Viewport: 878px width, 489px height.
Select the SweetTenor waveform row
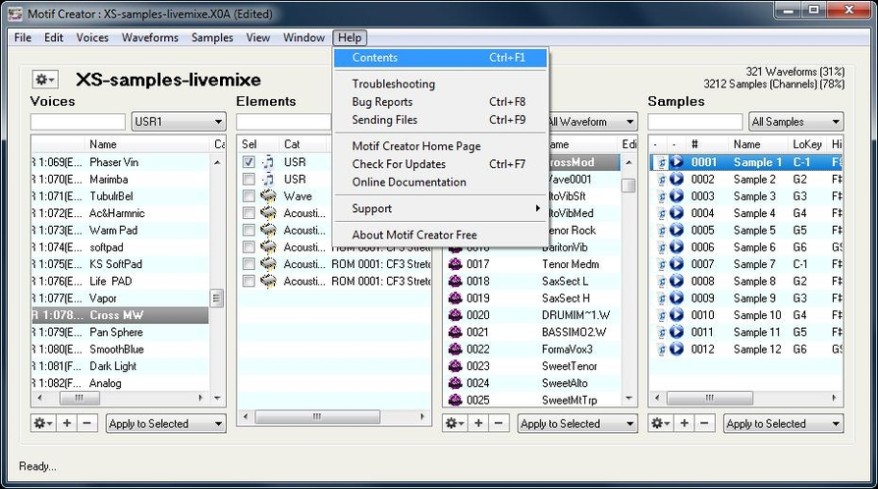(532, 366)
